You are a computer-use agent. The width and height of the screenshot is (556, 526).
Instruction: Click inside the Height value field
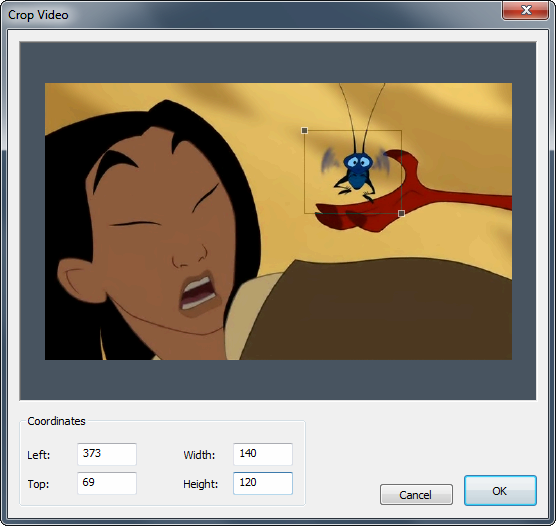263,483
